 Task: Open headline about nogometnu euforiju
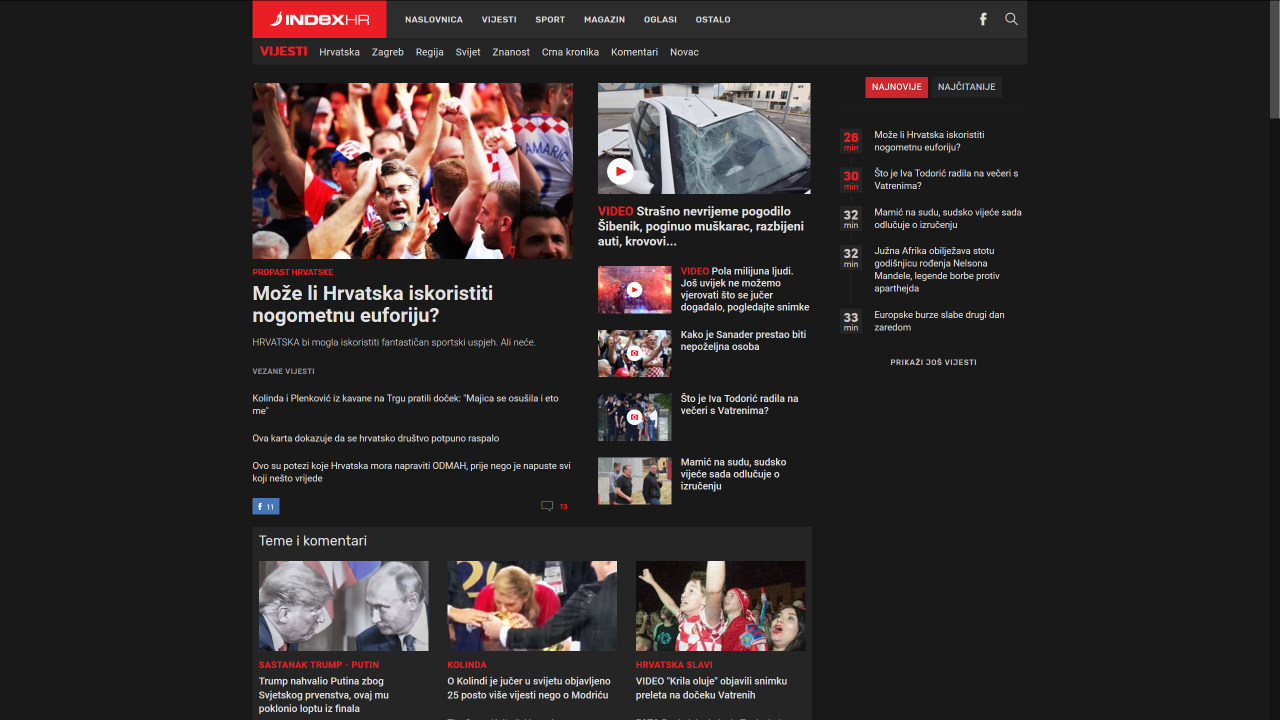[372, 304]
